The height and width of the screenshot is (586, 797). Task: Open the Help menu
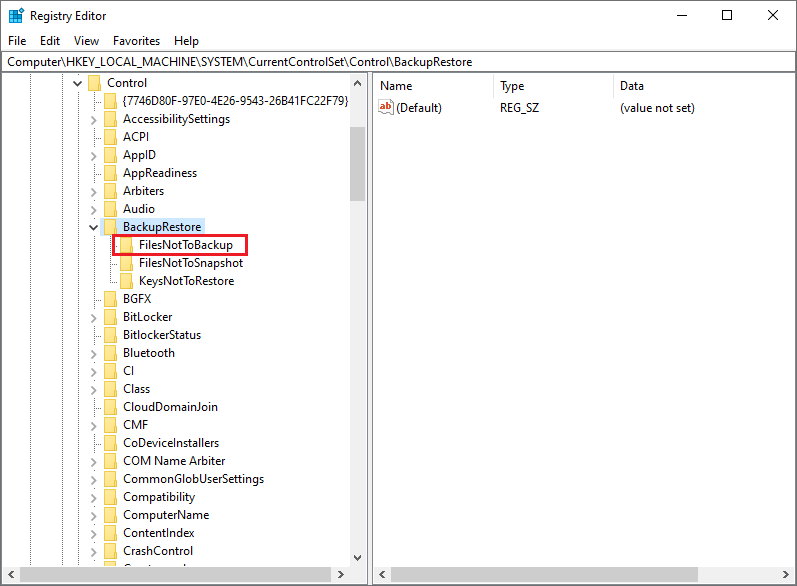point(186,41)
